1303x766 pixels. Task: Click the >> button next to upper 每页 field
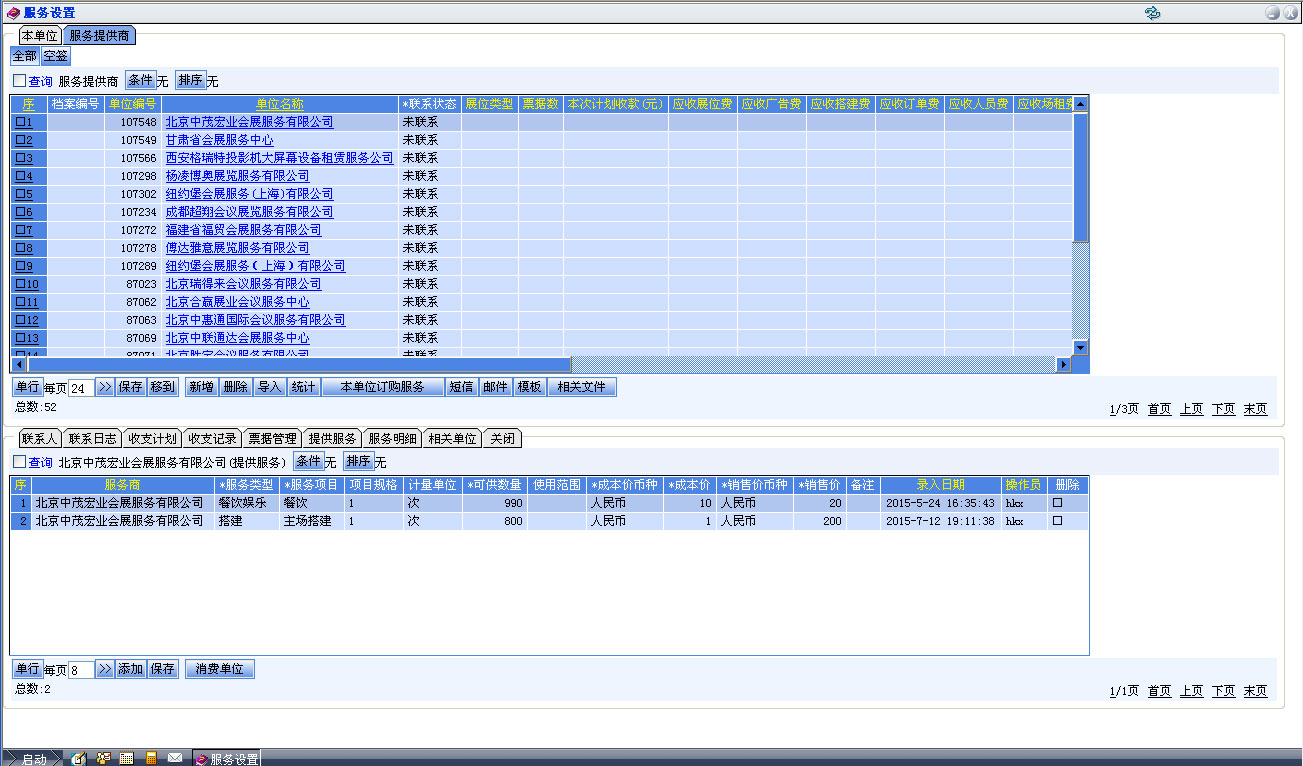point(104,387)
